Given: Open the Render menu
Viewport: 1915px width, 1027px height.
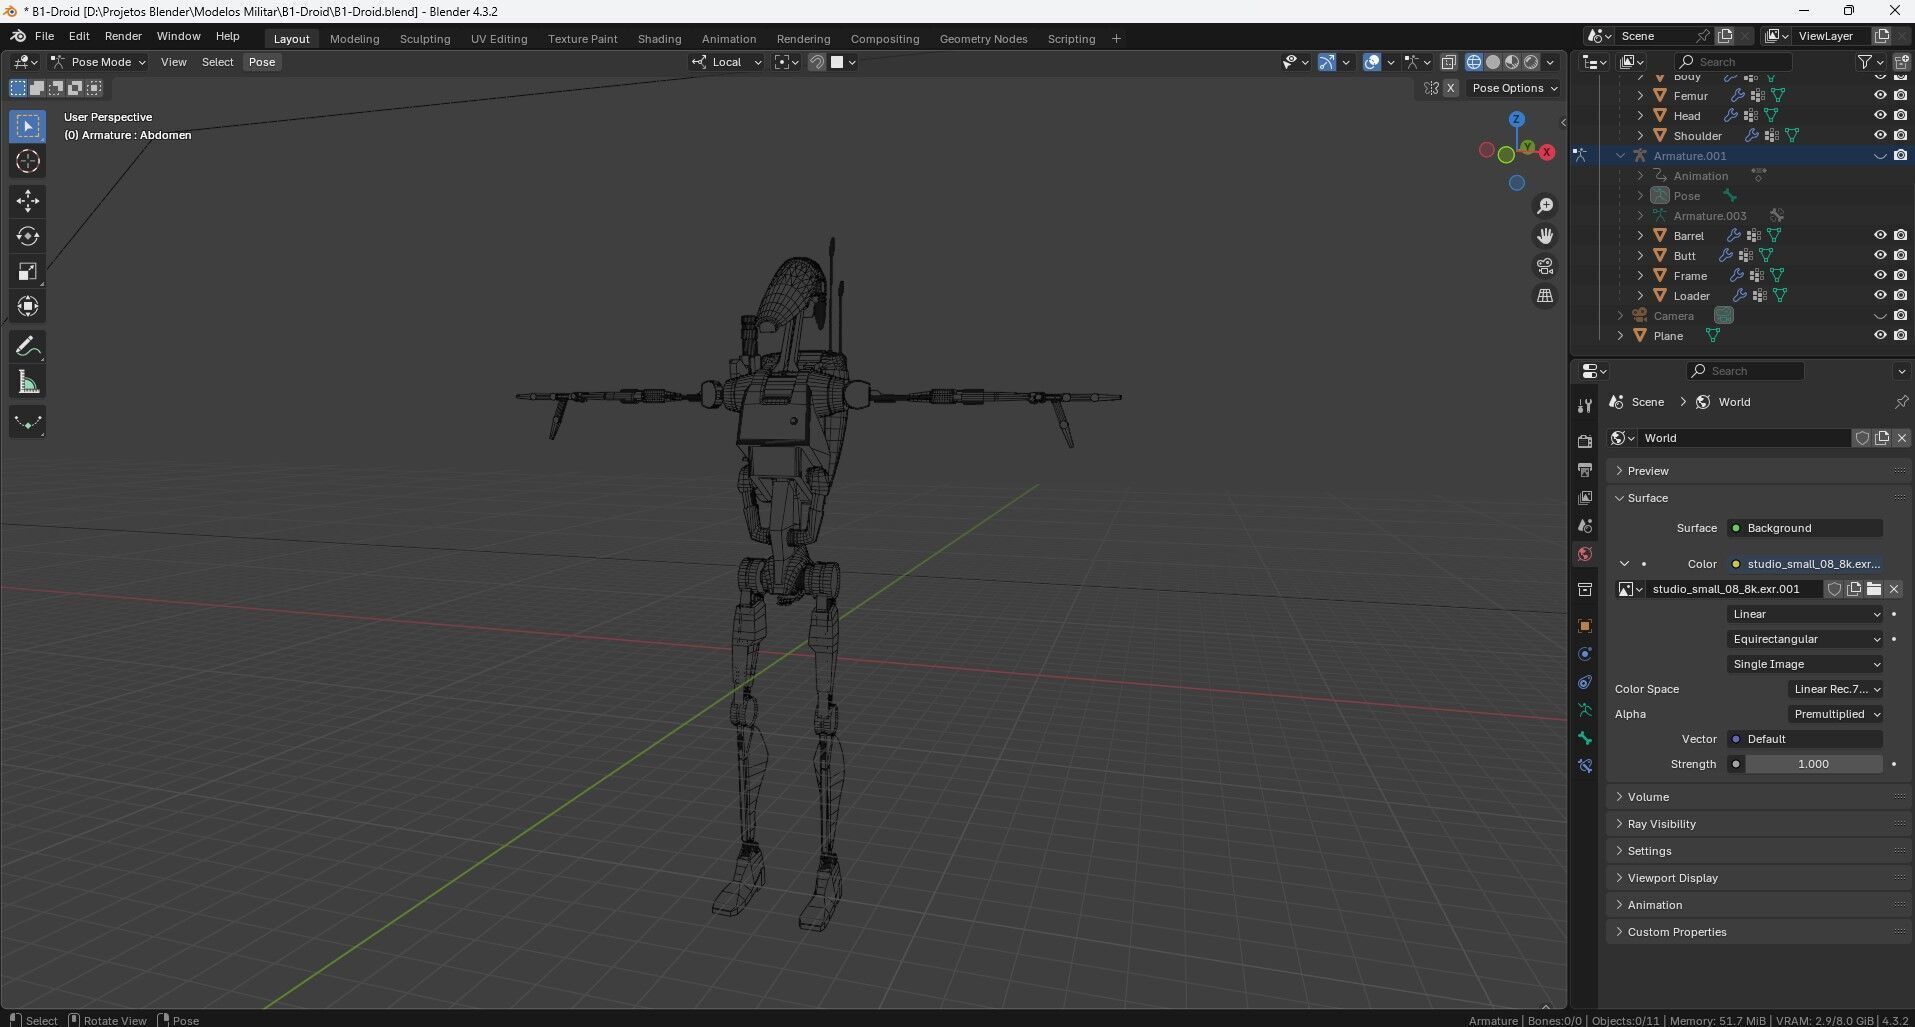Looking at the screenshot, I should [123, 36].
